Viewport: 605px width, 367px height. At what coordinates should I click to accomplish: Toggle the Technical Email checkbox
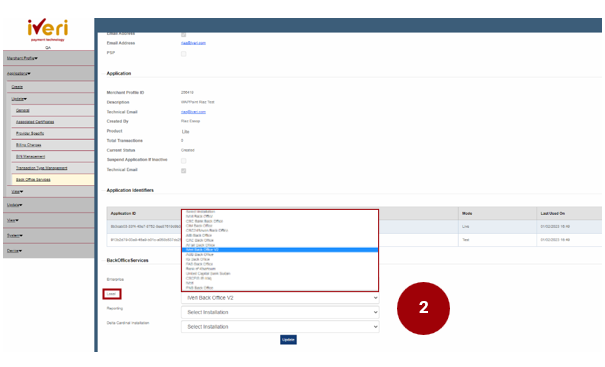pos(184,171)
